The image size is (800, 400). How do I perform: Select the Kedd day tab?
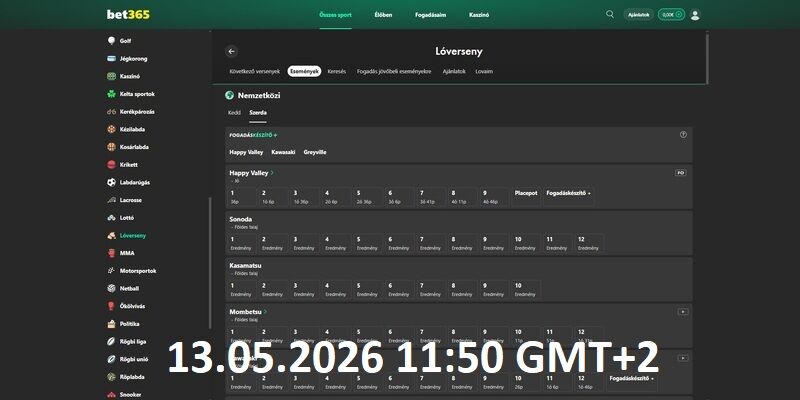coord(234,112)
